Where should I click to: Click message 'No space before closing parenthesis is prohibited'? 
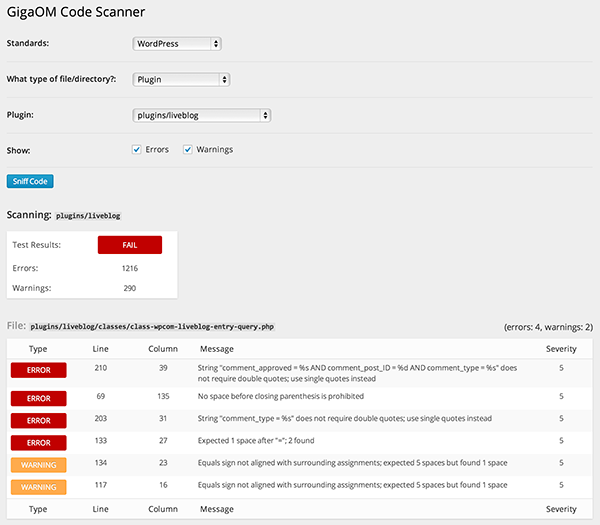pos(280,396)
